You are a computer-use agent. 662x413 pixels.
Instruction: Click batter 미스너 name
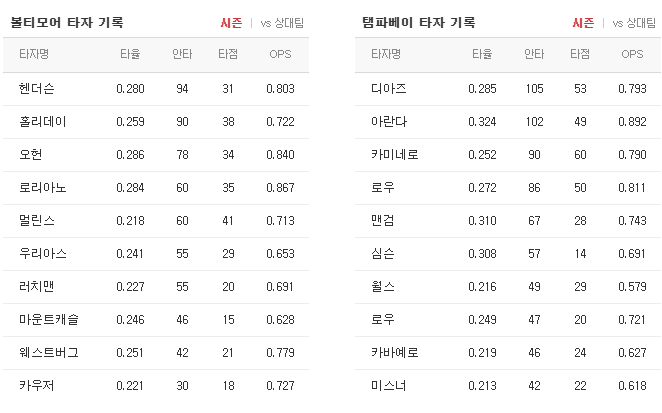(x=388, y=386)
